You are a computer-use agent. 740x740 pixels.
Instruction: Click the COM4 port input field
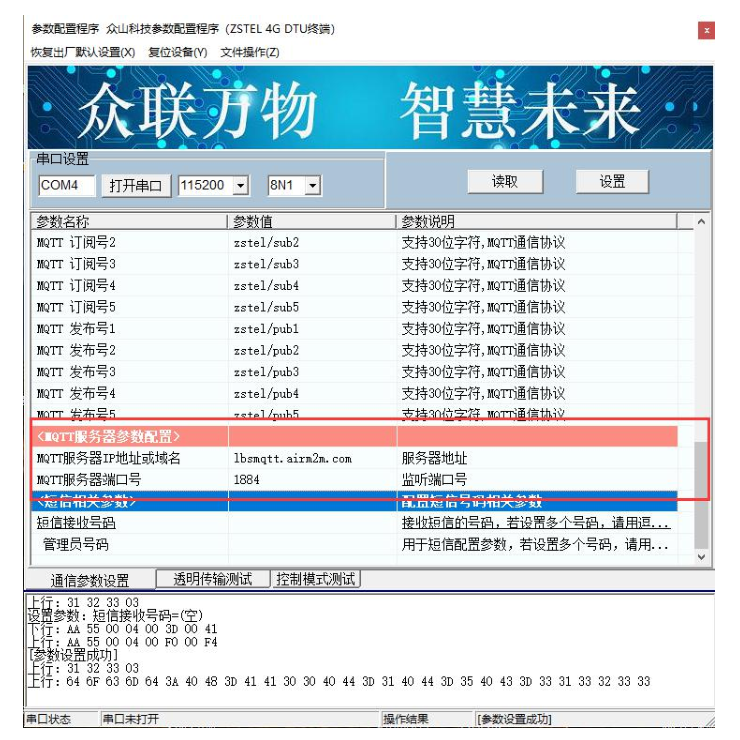67,185
